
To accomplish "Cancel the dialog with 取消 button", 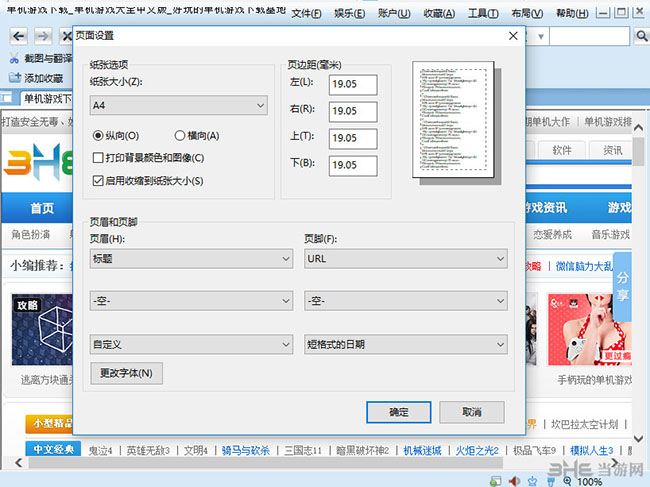I will [x=472, y=412].
